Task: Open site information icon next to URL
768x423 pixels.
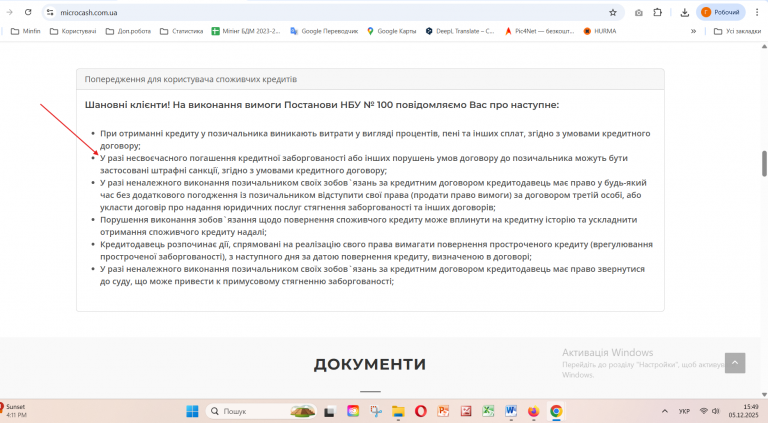Action: 50,12
